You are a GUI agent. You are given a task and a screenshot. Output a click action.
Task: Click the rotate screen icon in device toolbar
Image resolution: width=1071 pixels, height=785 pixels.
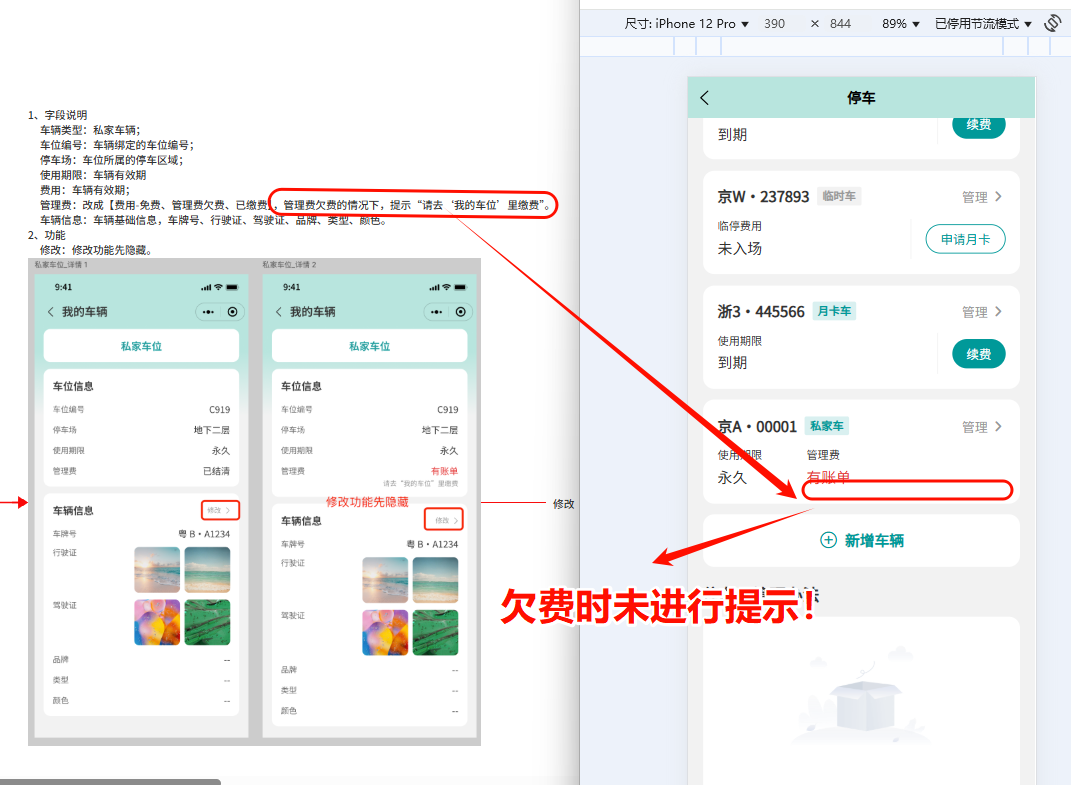click(1052, 23)
